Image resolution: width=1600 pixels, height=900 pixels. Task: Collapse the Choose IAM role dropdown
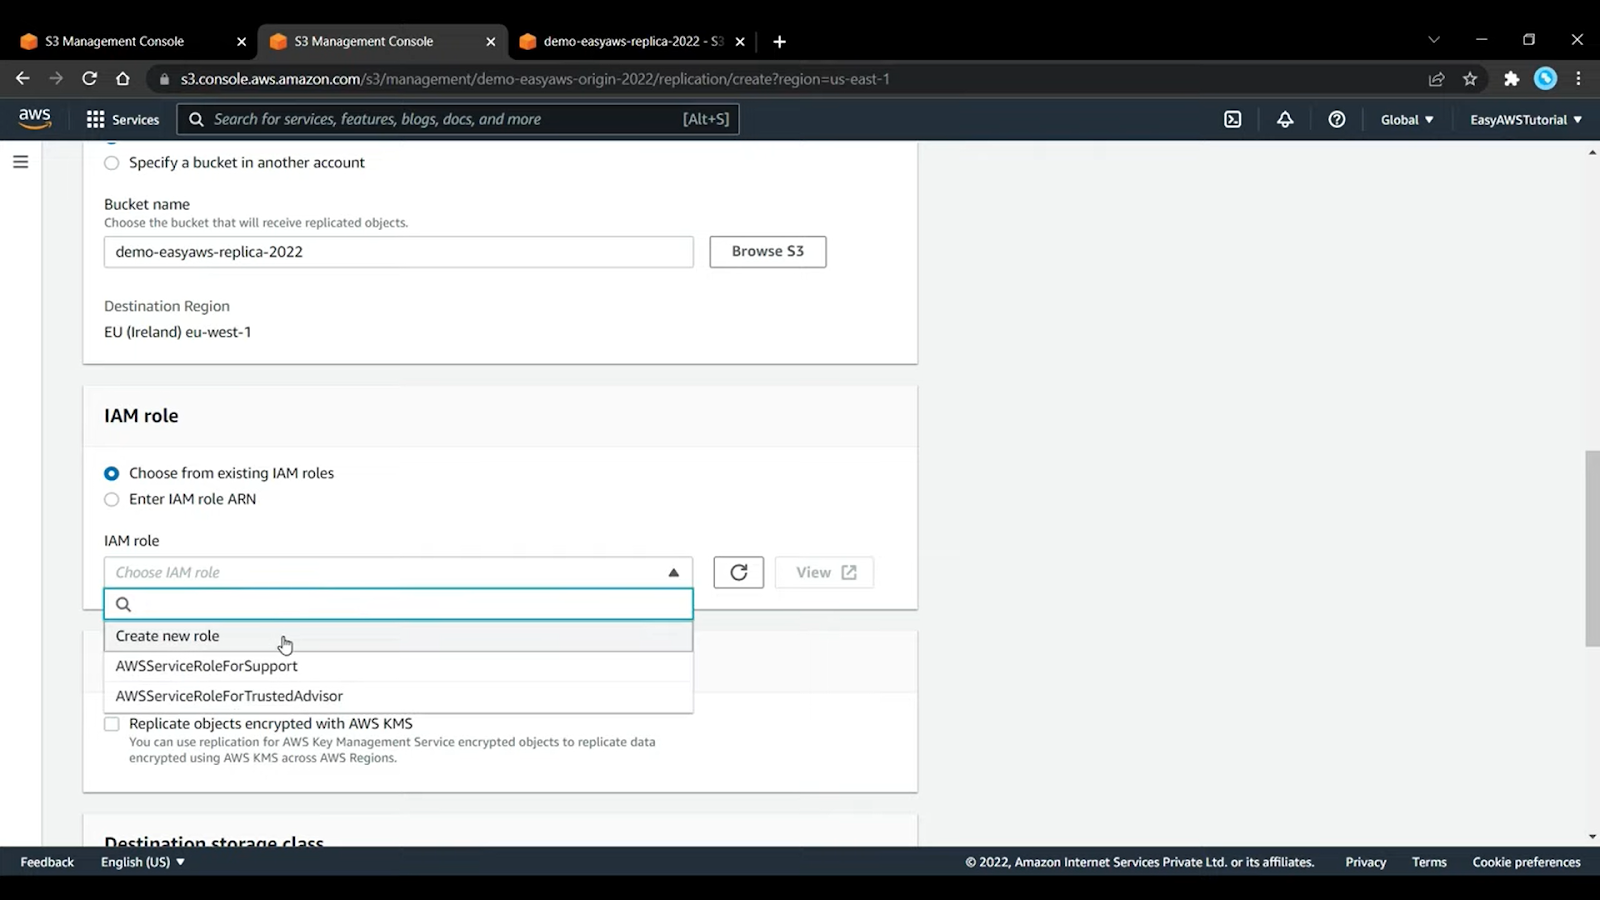point(398,572)
